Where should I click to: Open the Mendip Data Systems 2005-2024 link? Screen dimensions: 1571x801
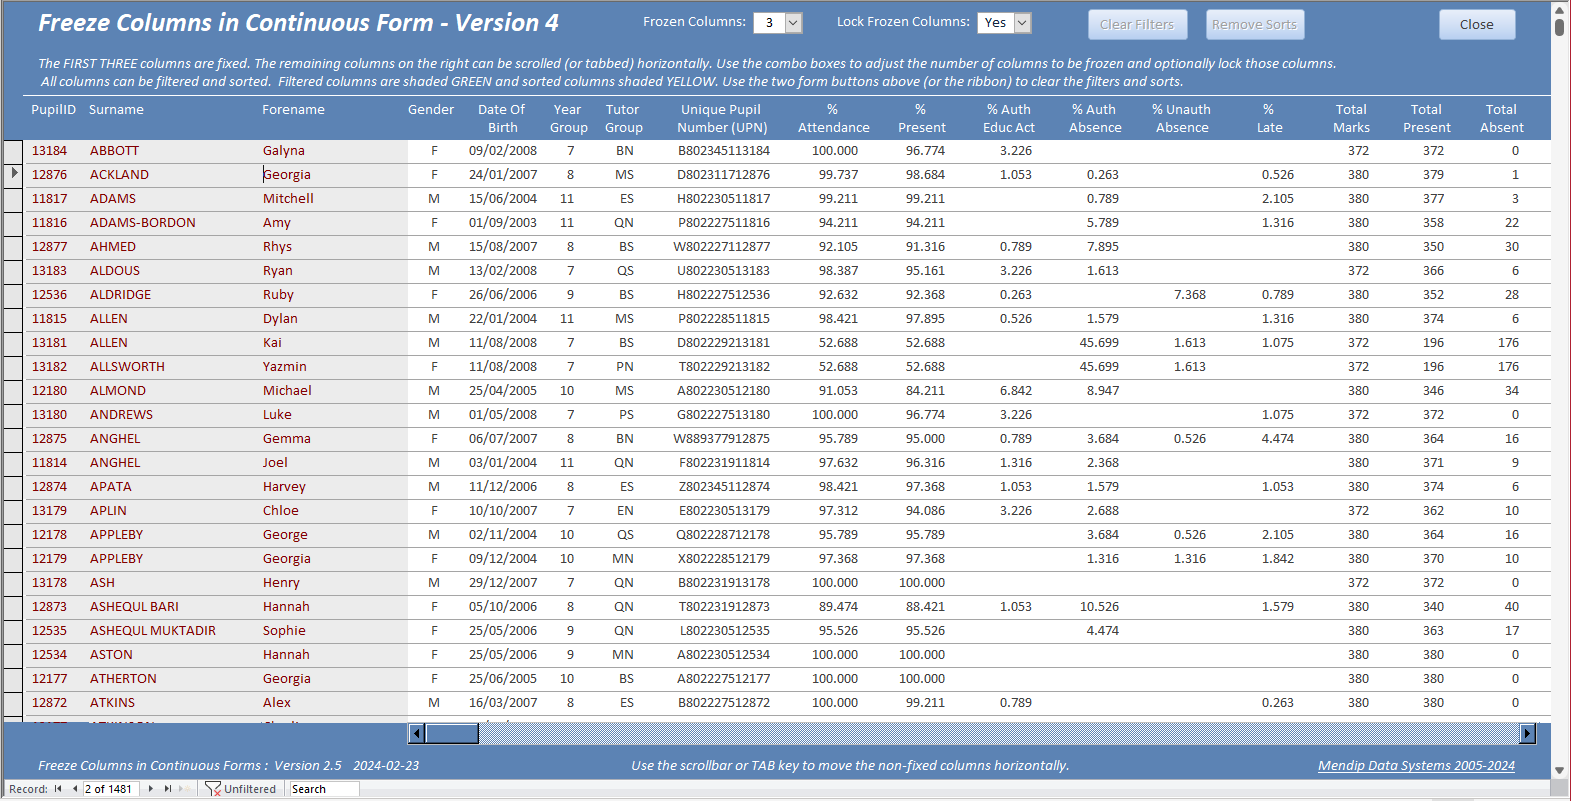tap(1415, 766)
